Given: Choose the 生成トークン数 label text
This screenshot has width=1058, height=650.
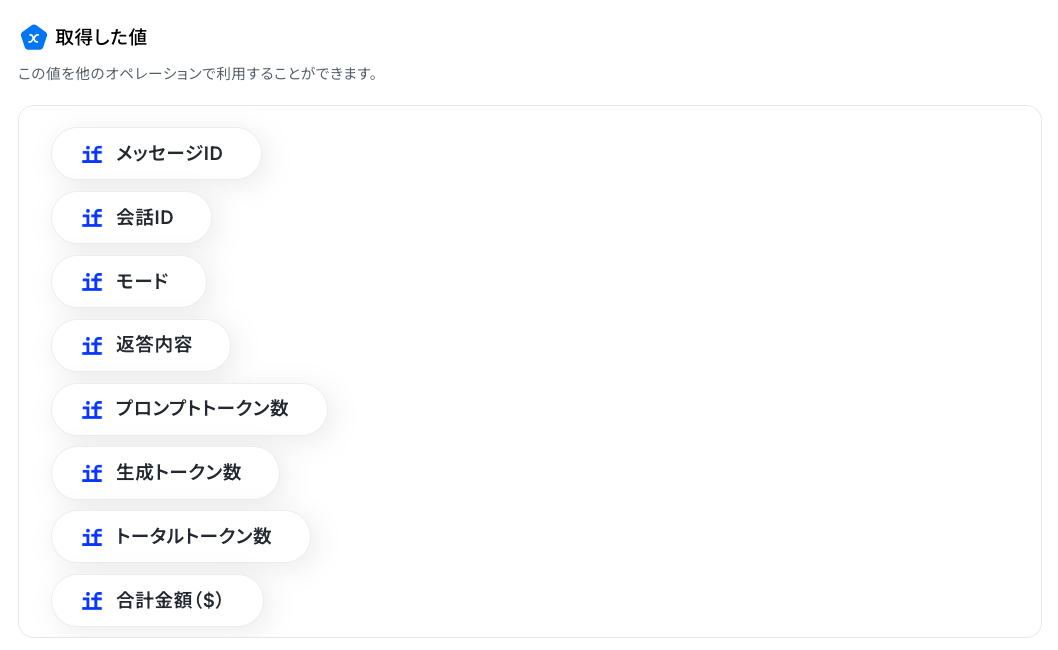Looking at the screenshot, I should click(x=179, y=472).
